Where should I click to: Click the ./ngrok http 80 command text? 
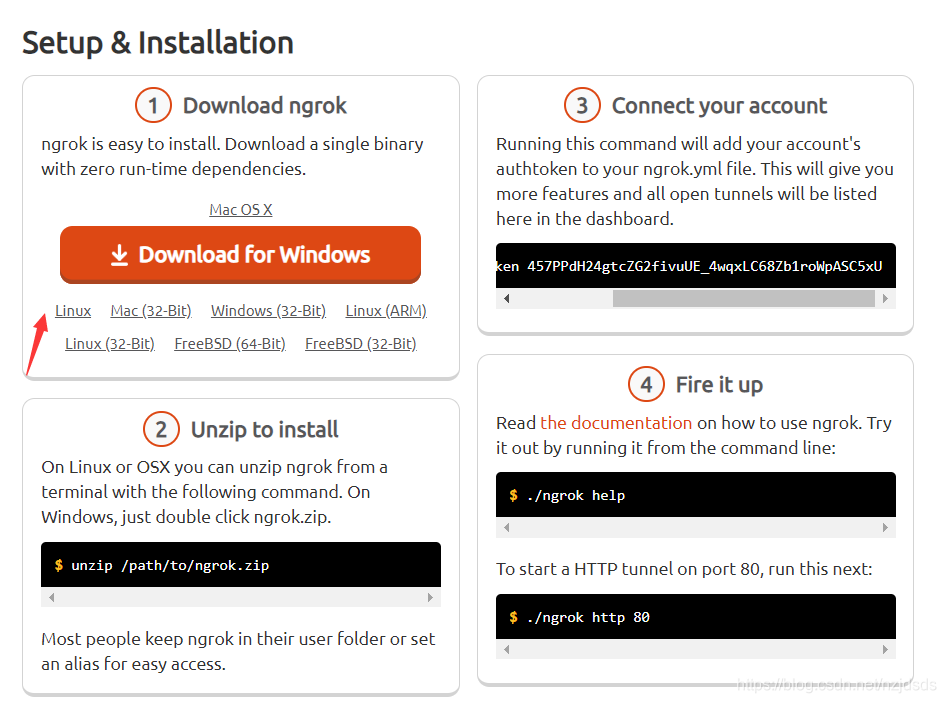(x=588, y=617)
